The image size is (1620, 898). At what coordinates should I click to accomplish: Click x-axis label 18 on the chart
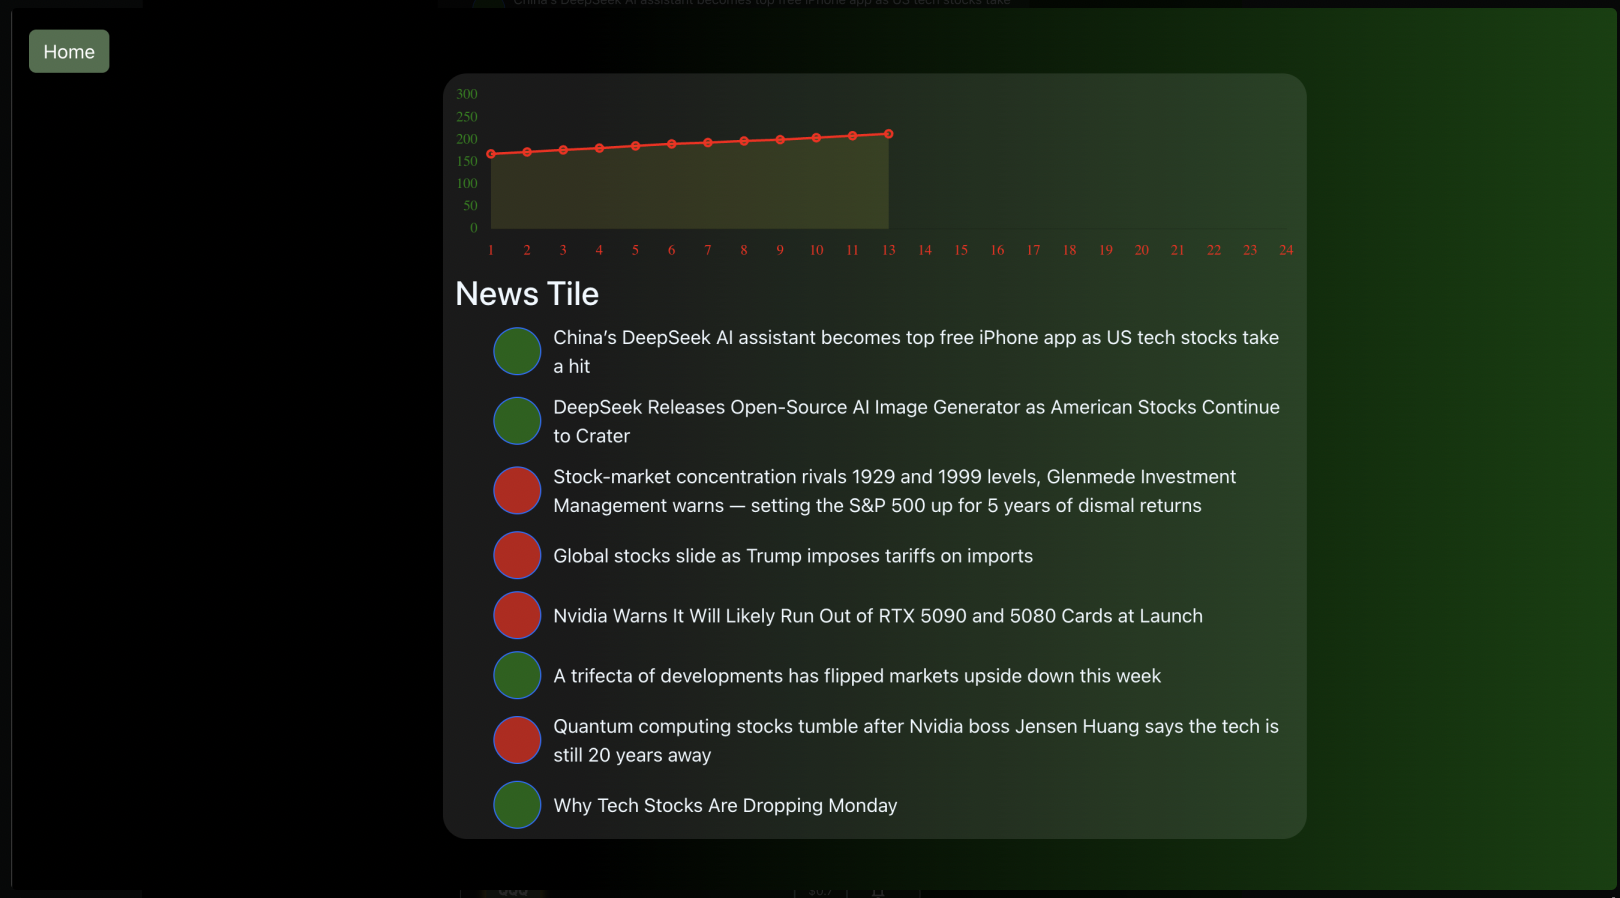[x=1069, y=250]
